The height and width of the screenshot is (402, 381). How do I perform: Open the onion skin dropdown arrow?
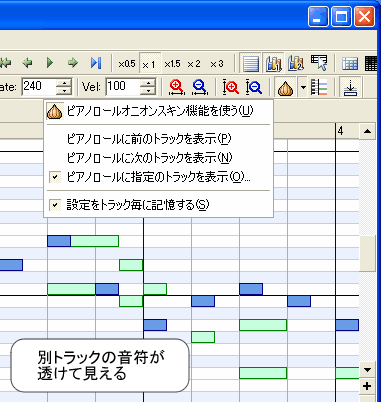click(x=303, y=88)
